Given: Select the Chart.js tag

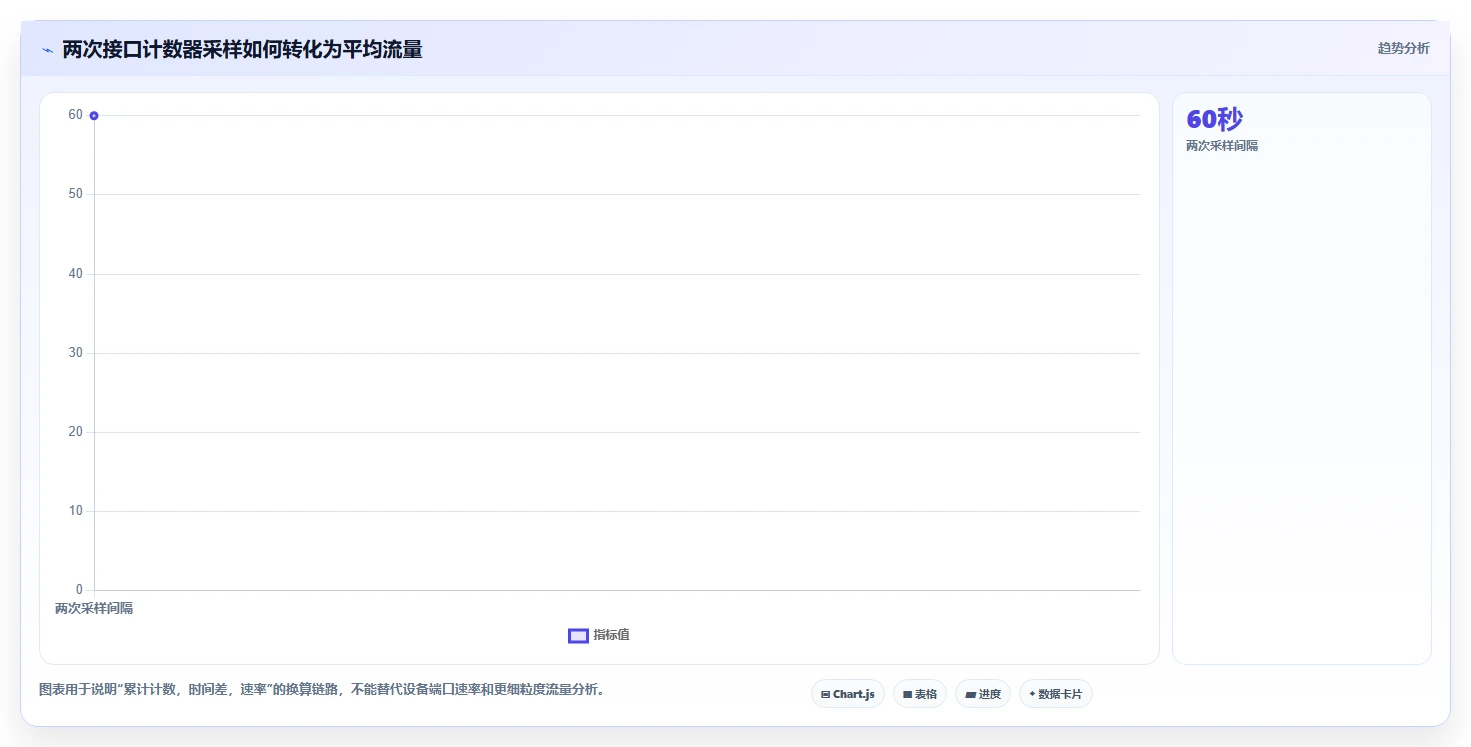Looking at the screenshot, I should coord(848,694).
